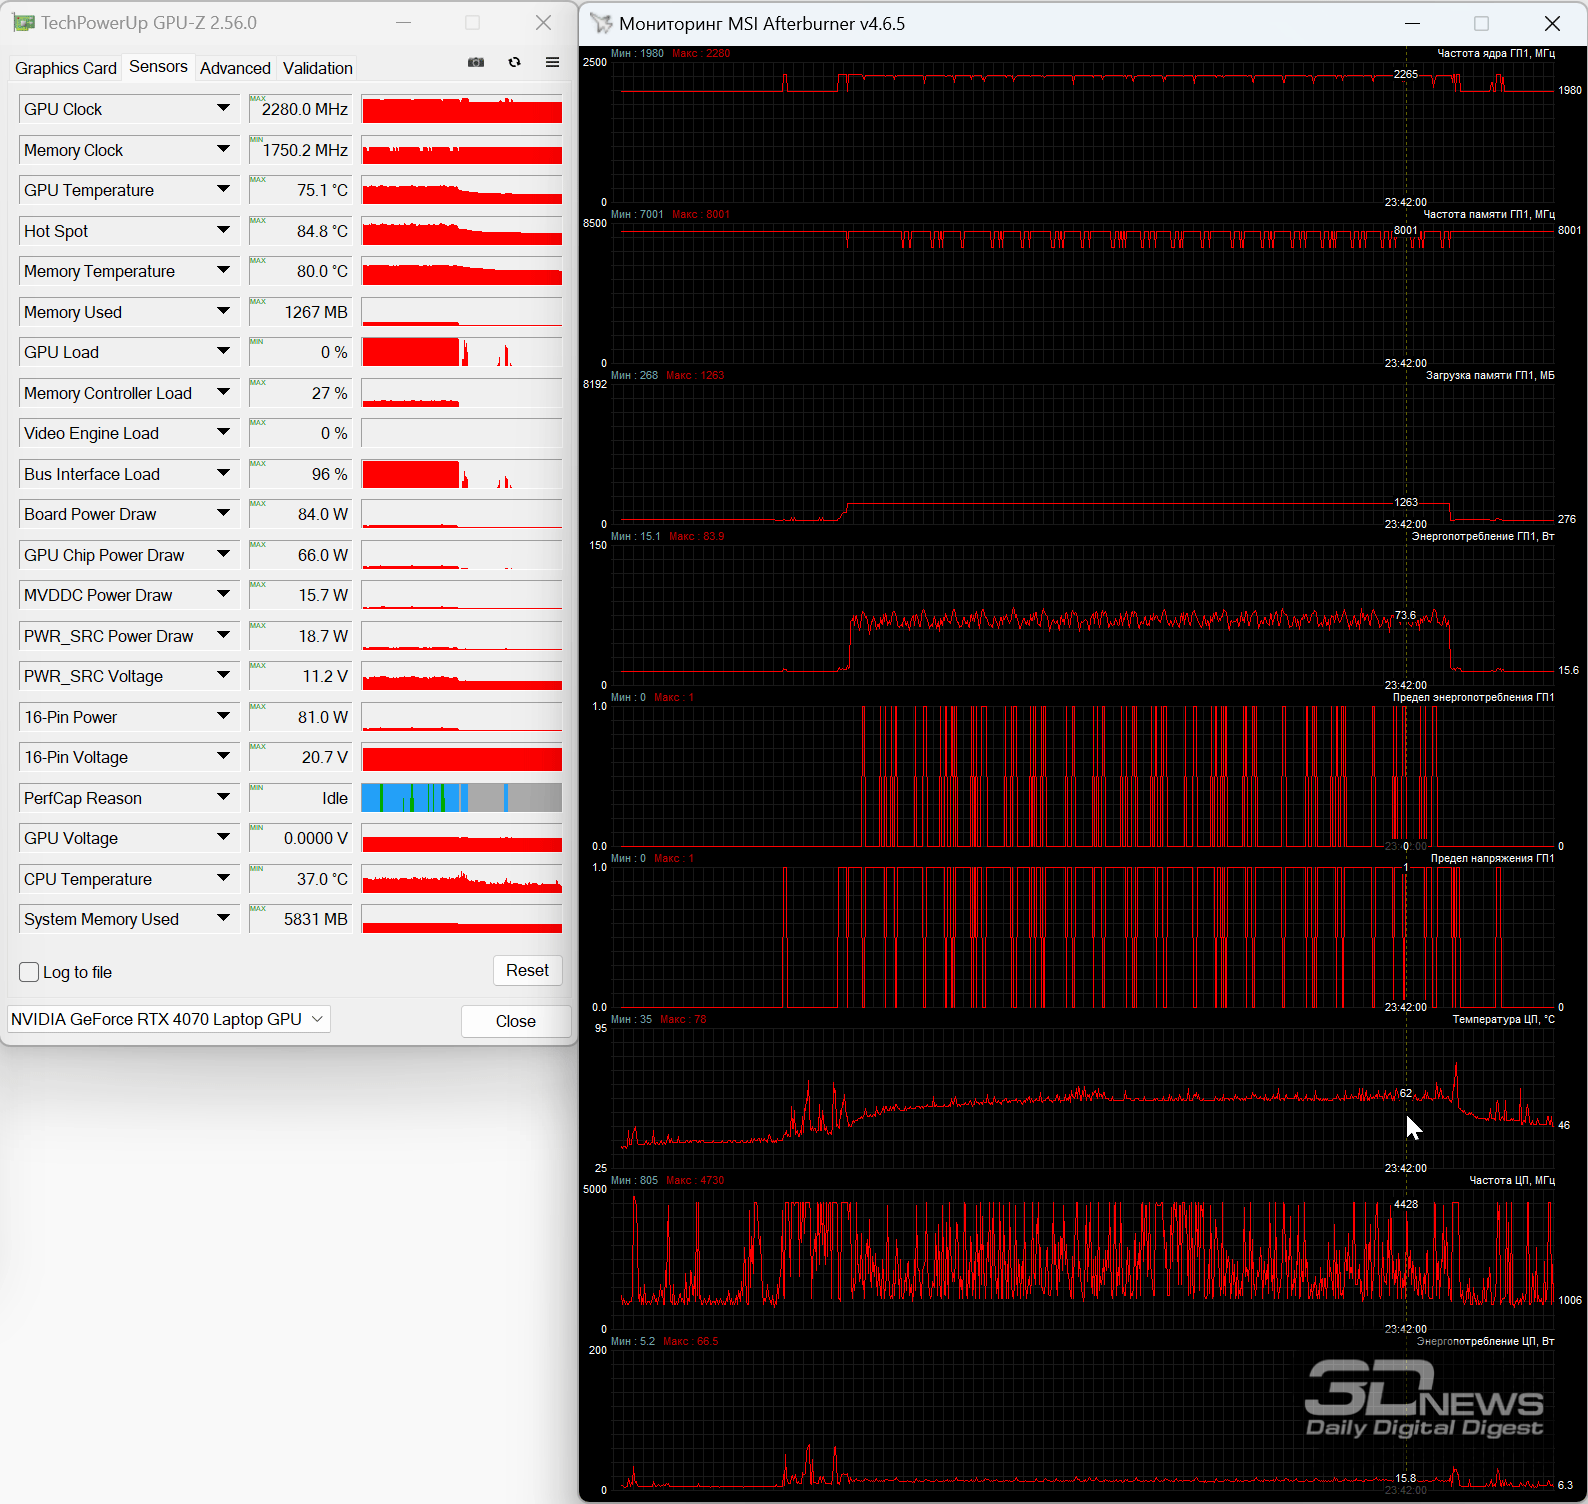
Task: Expand the GPU Voltage dropdown
Action: click(x=223, y=837)
